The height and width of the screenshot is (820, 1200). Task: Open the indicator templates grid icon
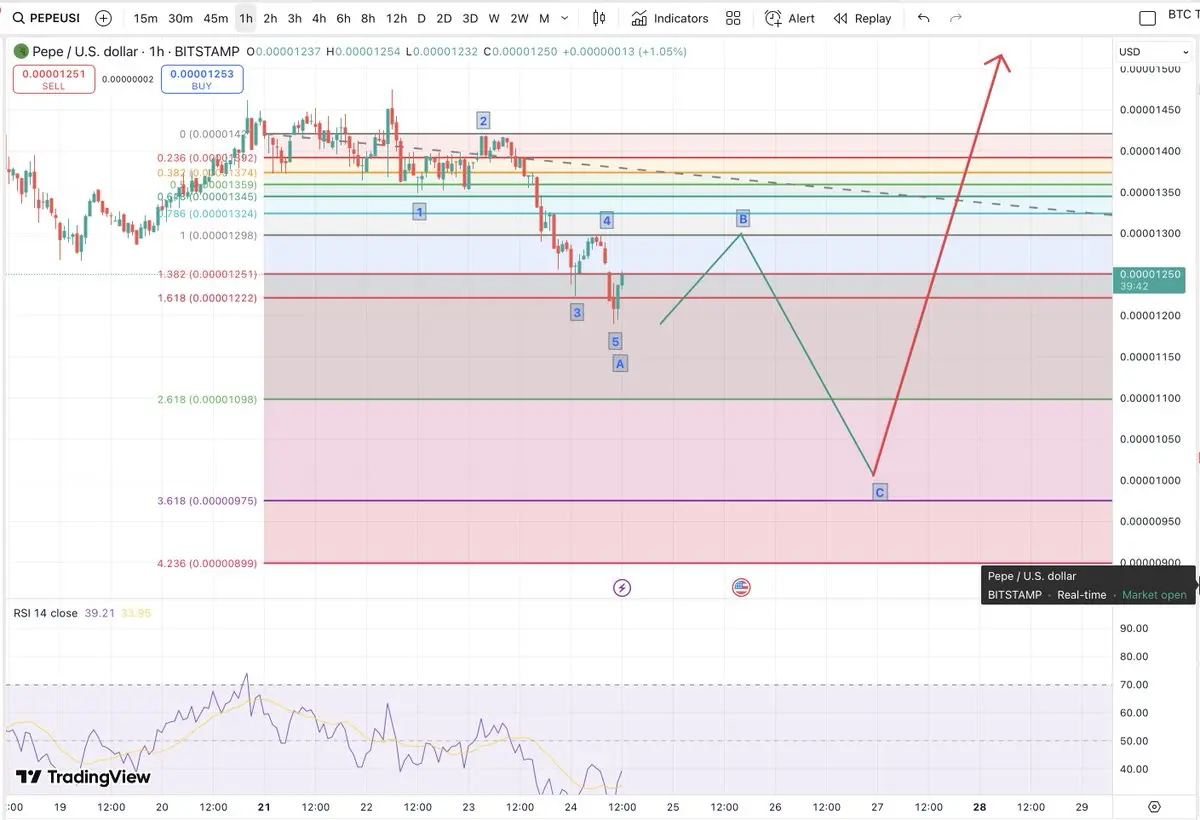(x=733, y=18)
